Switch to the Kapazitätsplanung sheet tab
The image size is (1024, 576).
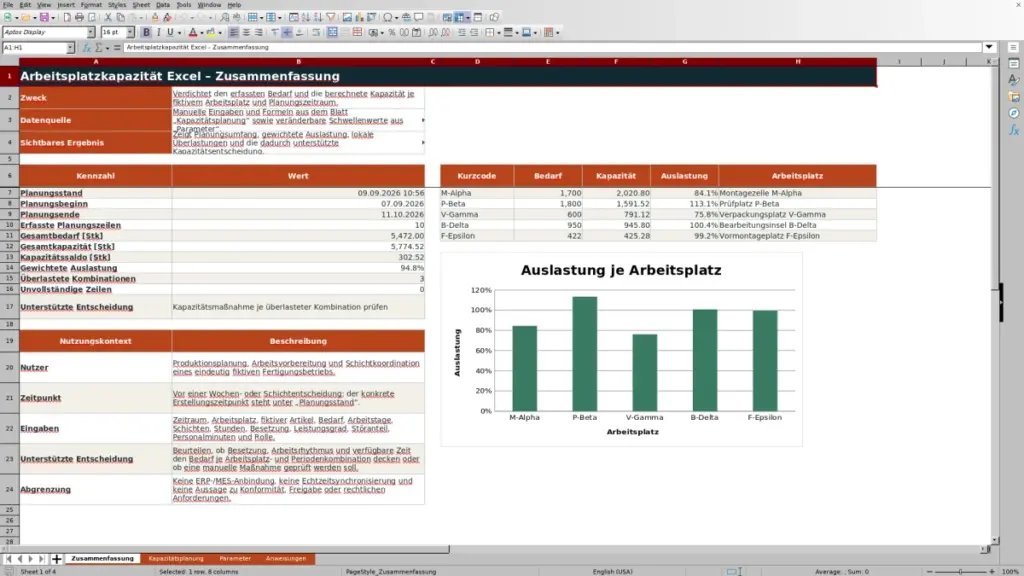pyautogui.click(x=176, y=559)
